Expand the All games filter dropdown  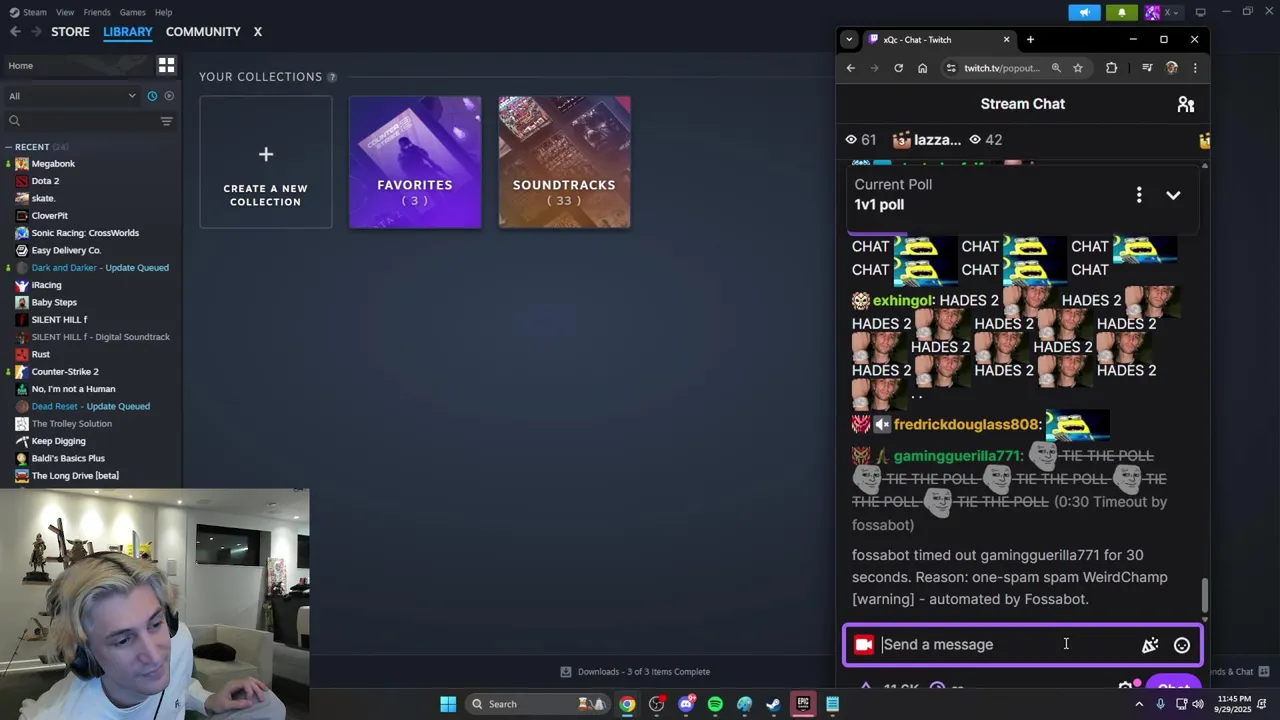(72, 96)
